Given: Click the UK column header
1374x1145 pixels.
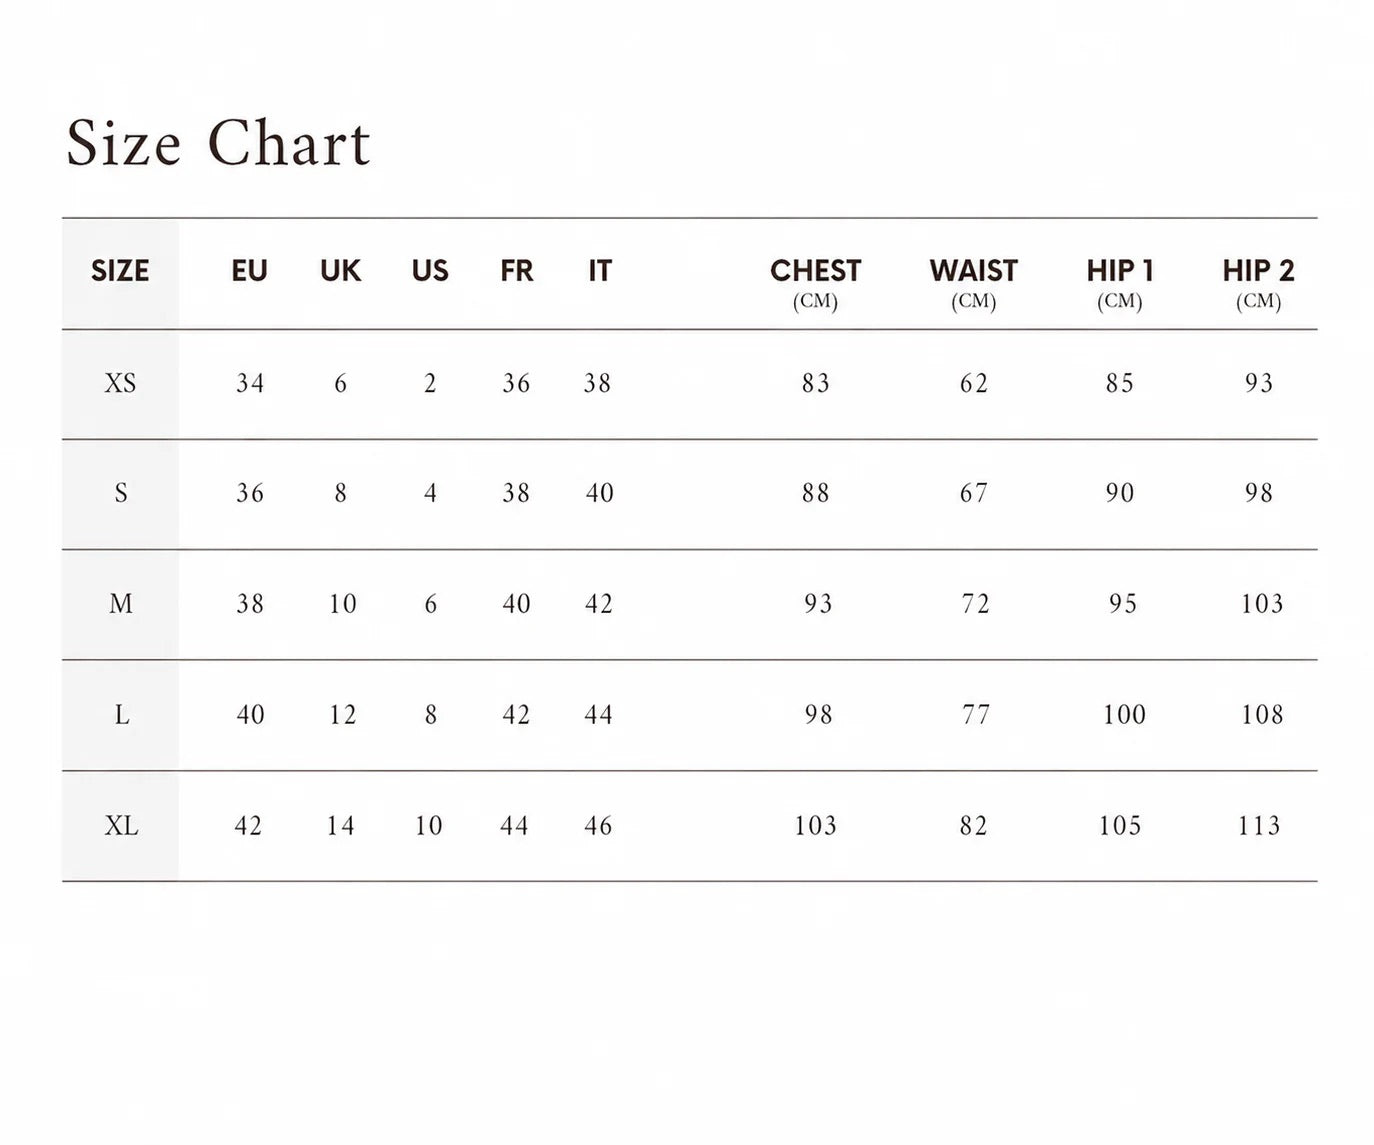Looking at the screenshot, I should 340,271.
